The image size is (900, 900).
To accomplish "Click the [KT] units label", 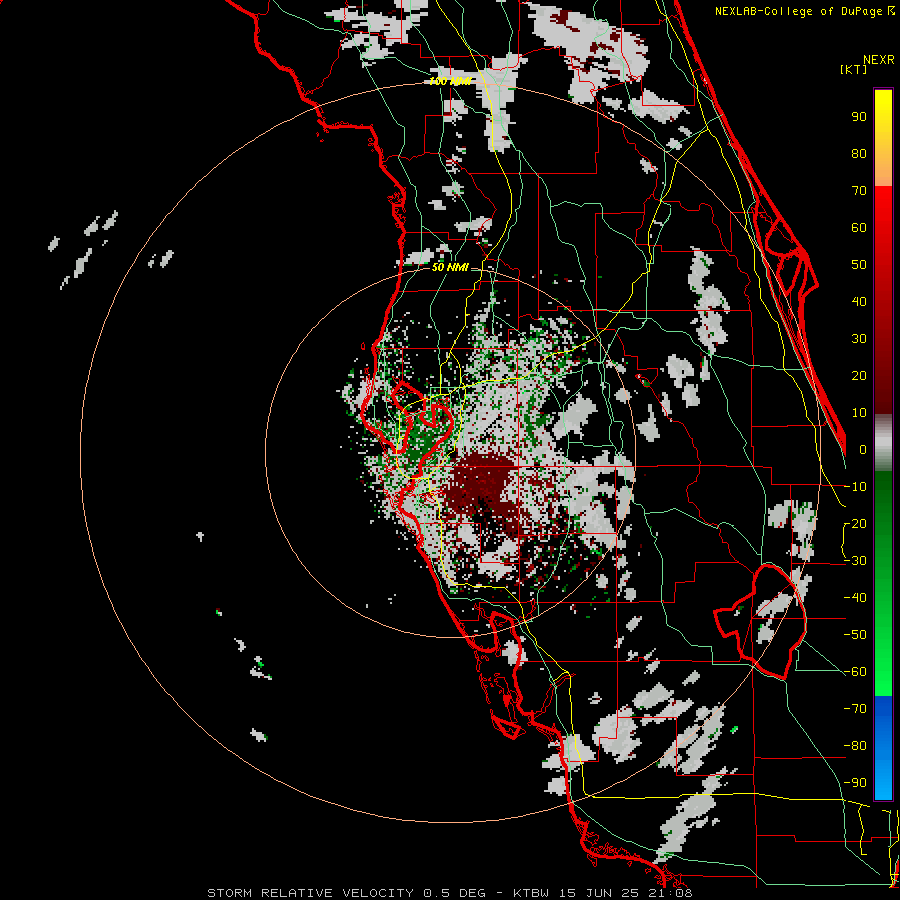I will 854,70.
